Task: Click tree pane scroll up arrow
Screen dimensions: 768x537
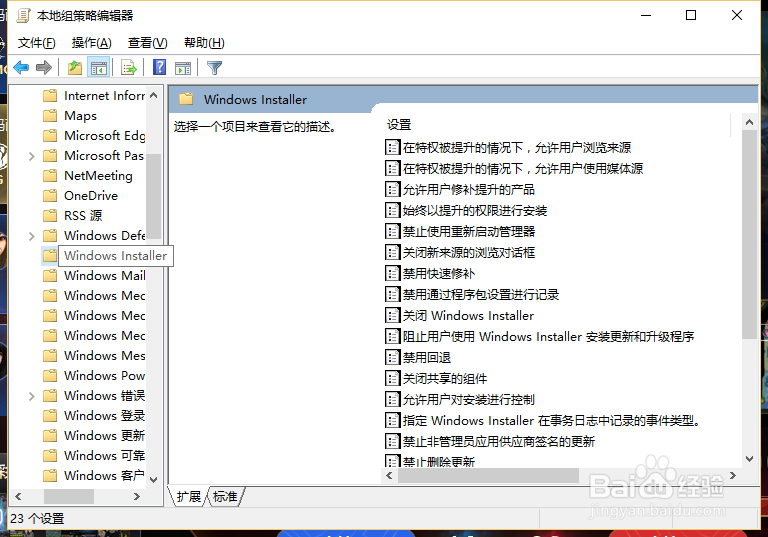Action: (153, 95)
